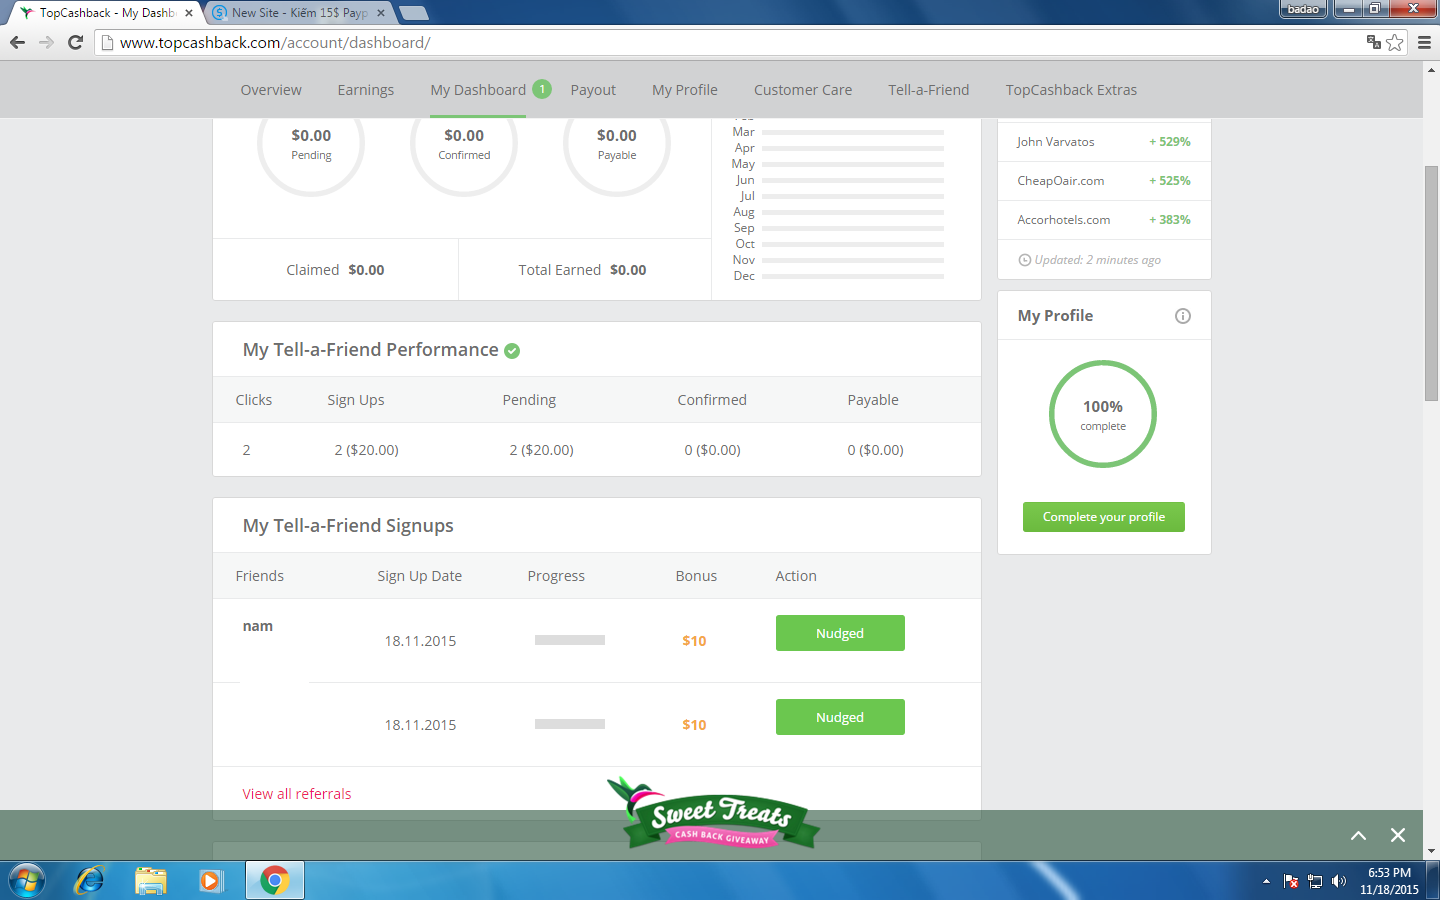This screenshot has height=900, width=1440.
Task: Go back to the previous page
Action: click(x=17, y=42)
